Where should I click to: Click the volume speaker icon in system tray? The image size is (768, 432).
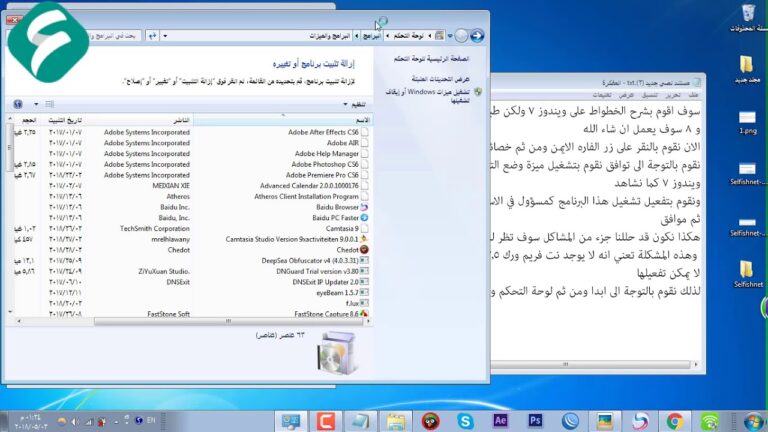(x=74, y=421)
